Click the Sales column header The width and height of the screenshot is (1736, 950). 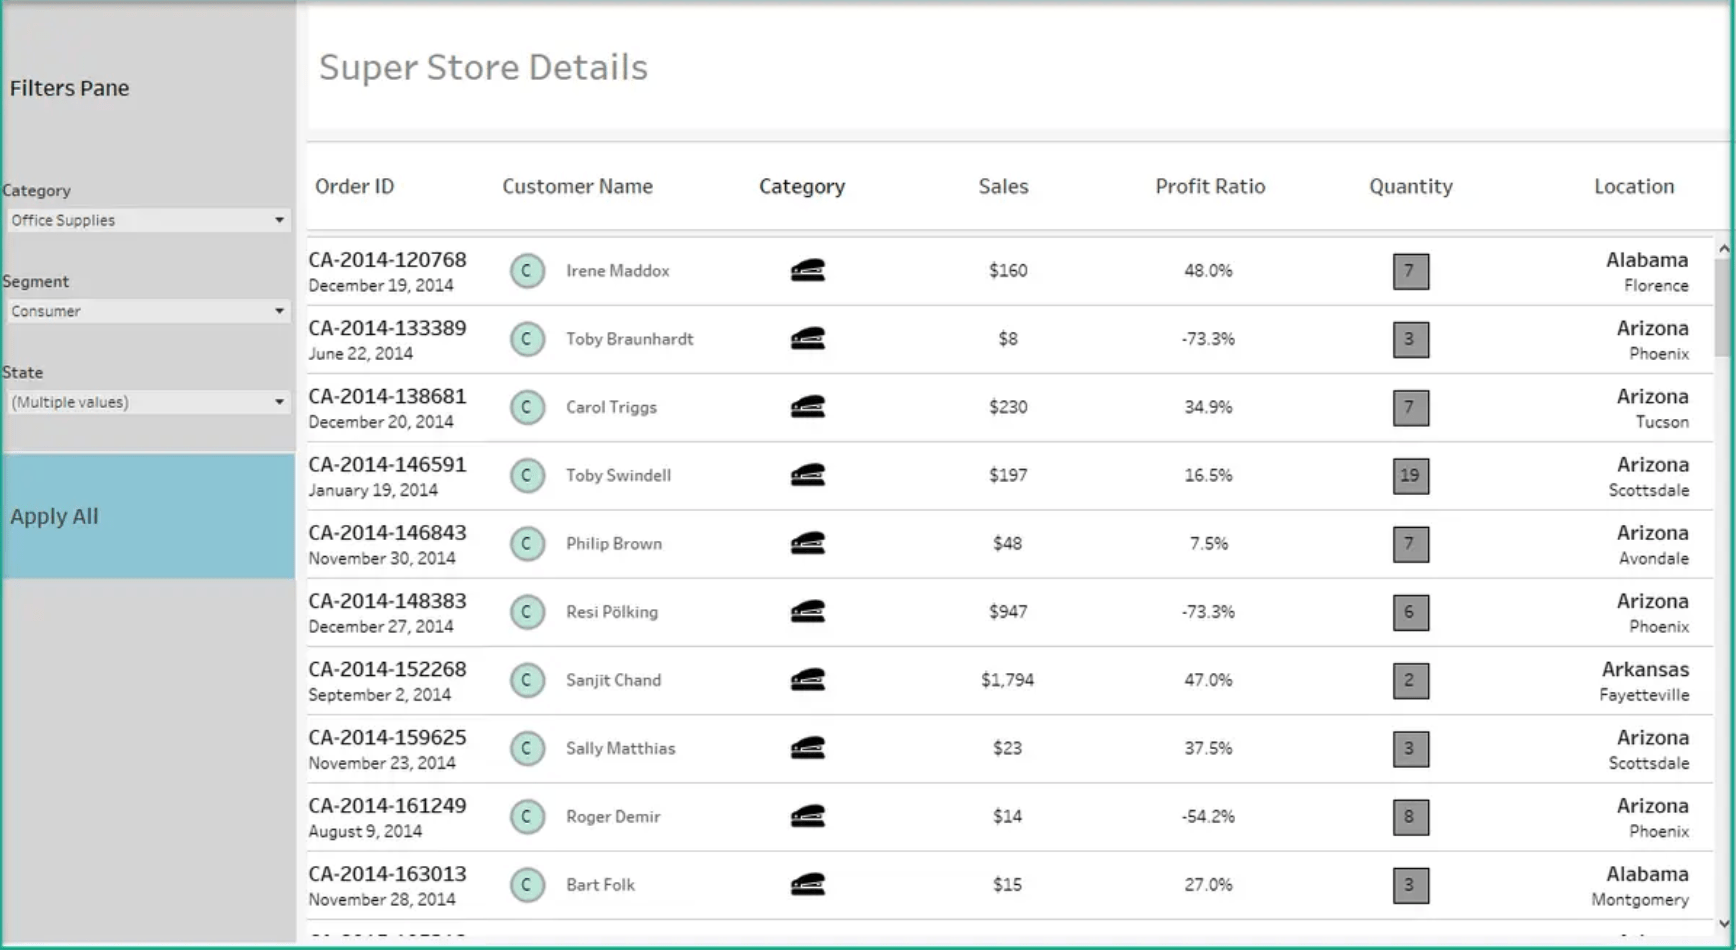tap(1003, 186)
